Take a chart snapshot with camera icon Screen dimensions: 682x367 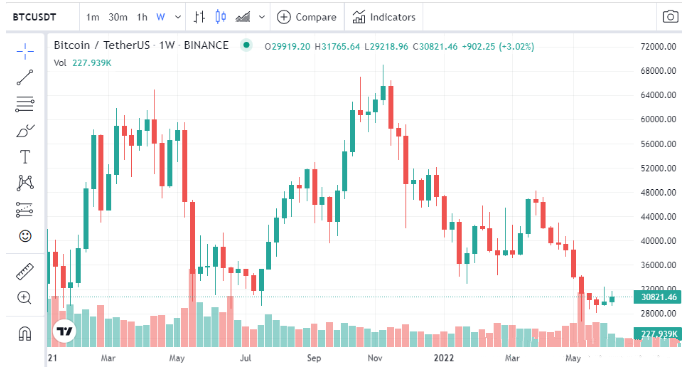670,17
